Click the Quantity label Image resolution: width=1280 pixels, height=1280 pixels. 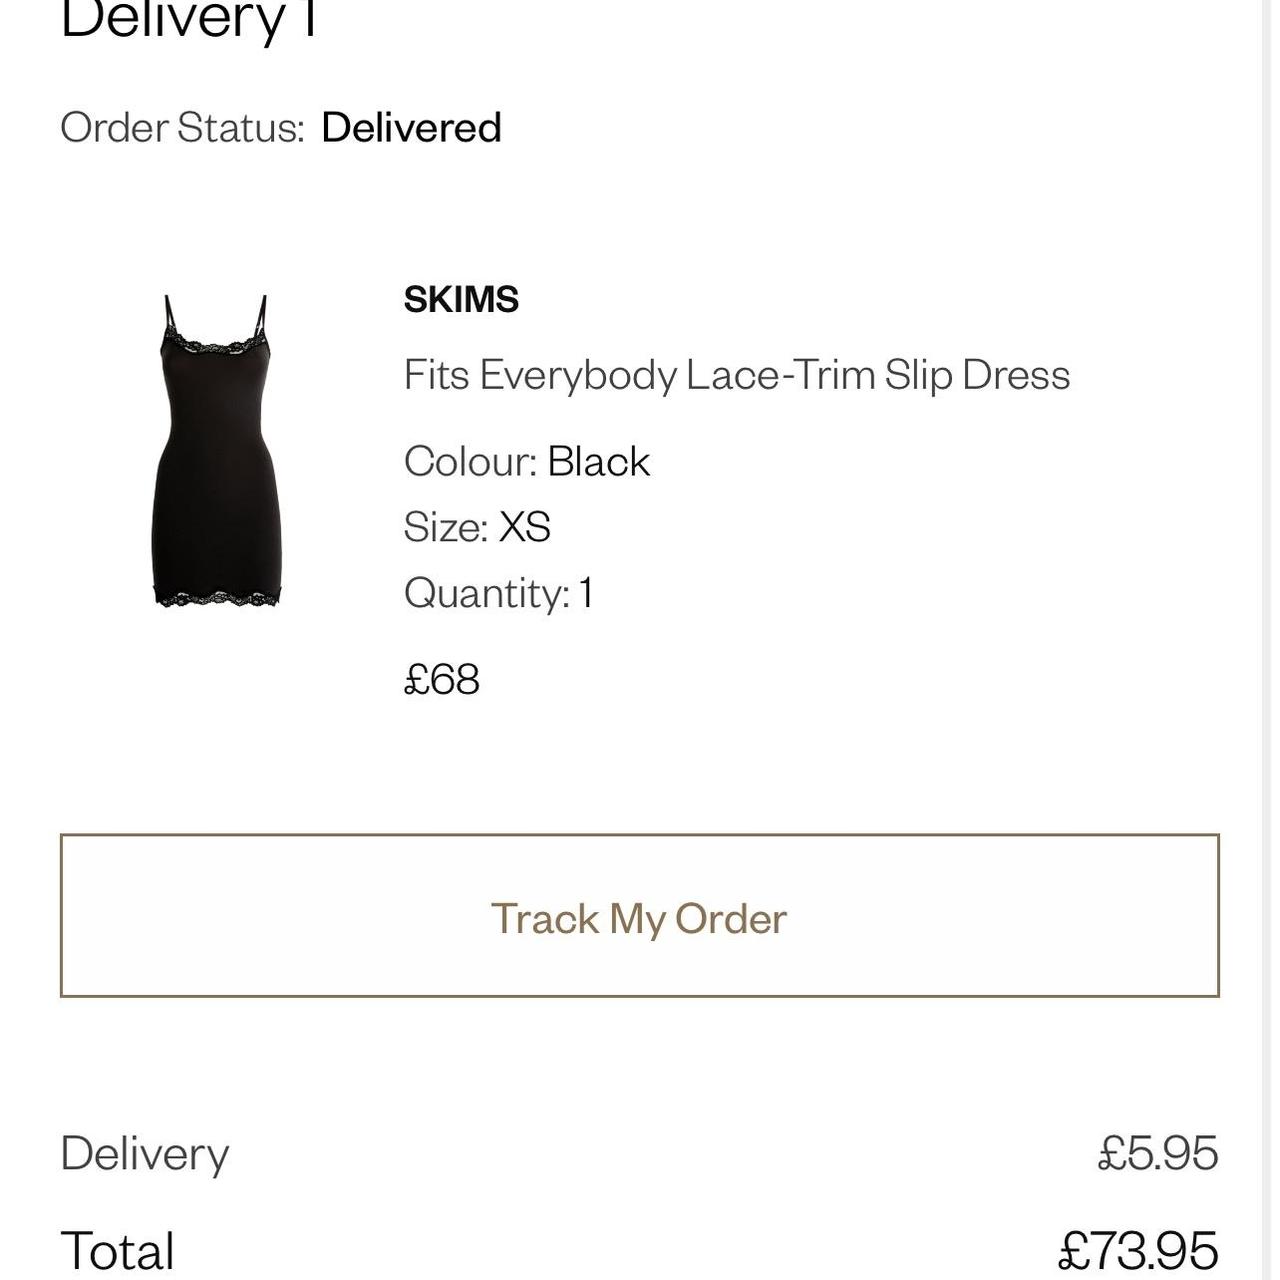(487, 593)
